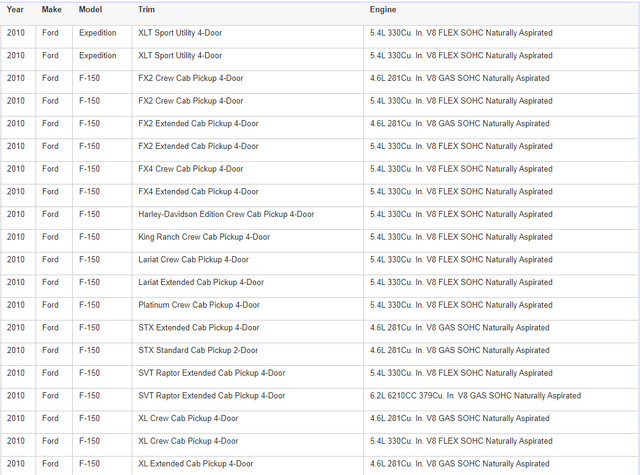Click engine cell in Lariat Crew Cab row
Image resolution: width=640 pixels, height=475 pixels.
pyautogui.click(x=461, y=260)
